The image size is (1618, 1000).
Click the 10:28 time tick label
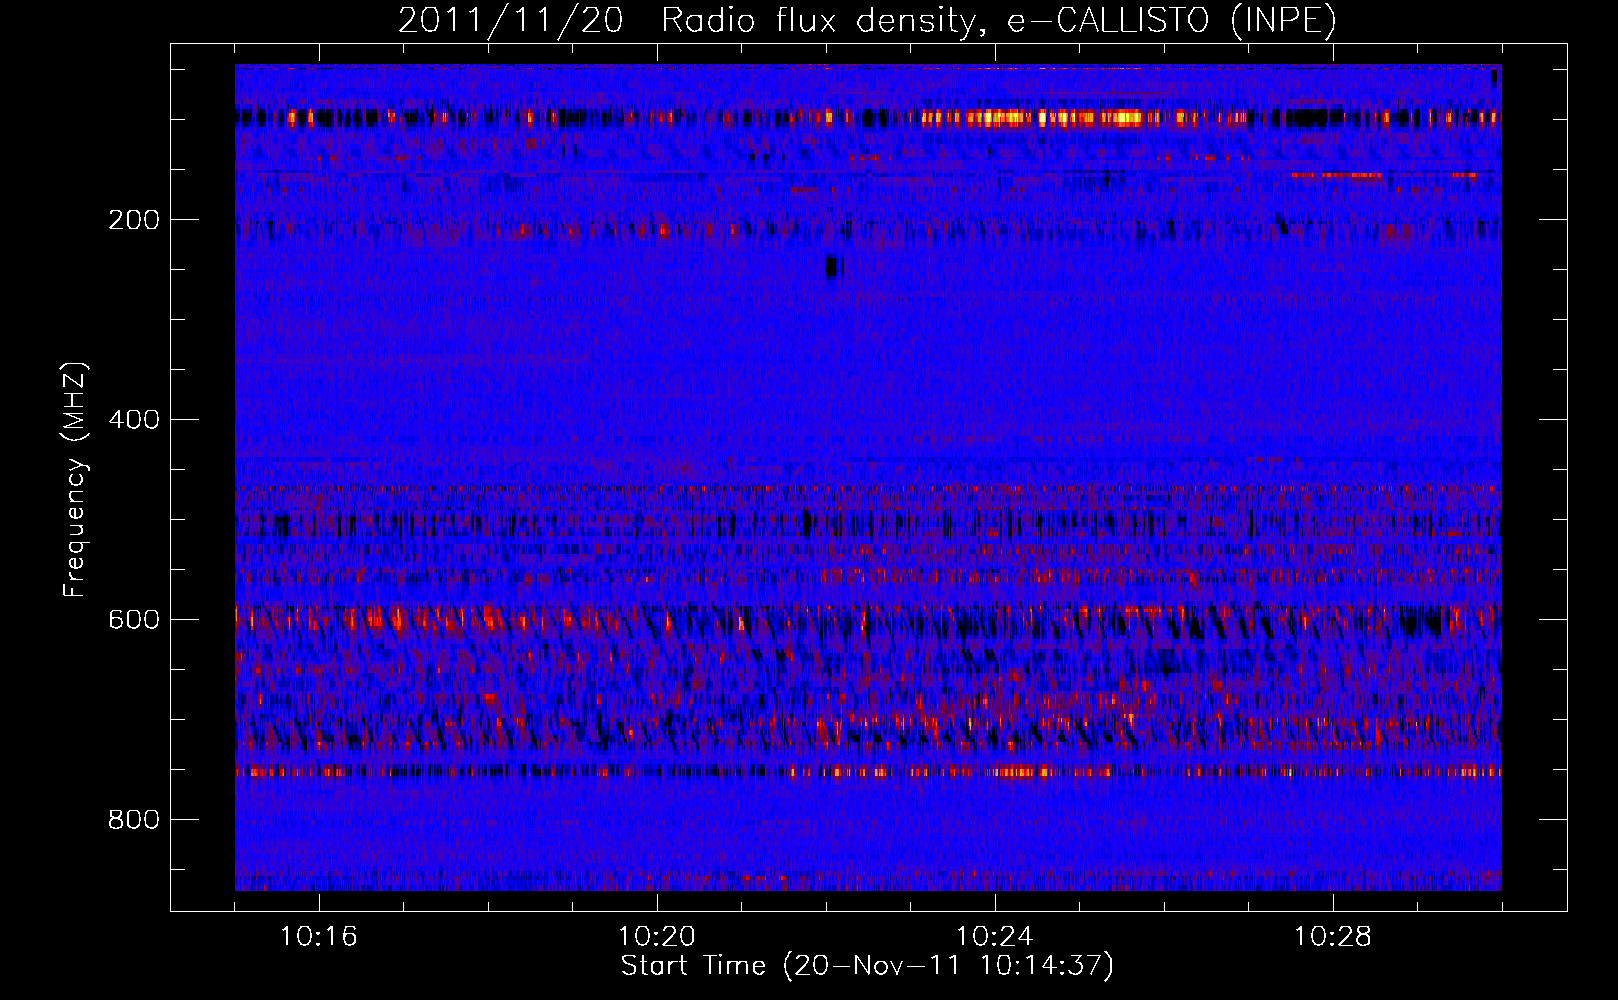pos(1333,937)
